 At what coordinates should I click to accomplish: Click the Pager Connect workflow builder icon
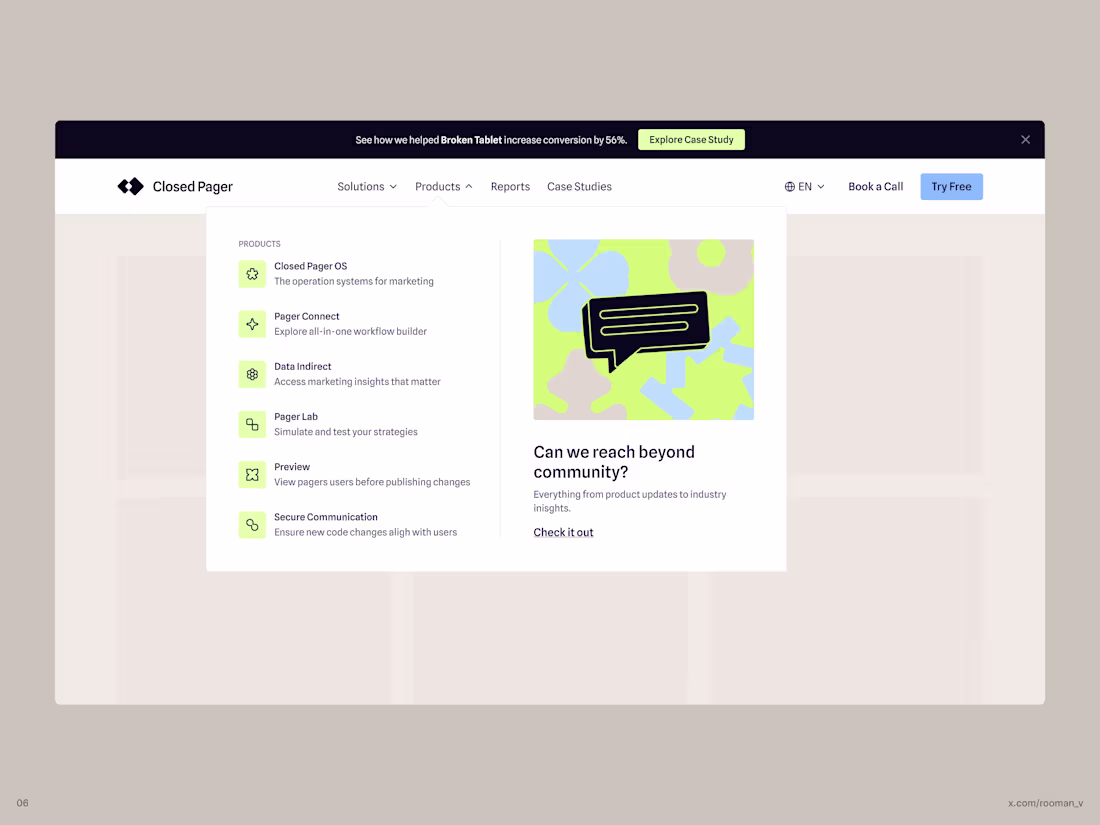tap(252, 324)
